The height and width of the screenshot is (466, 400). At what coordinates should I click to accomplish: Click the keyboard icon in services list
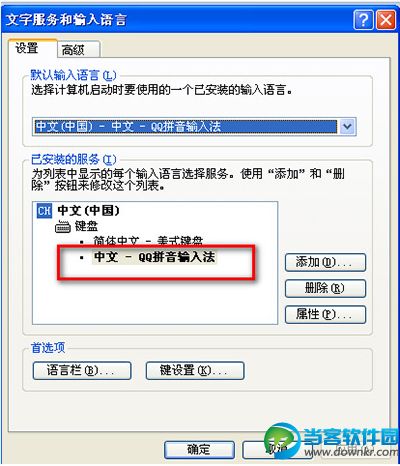tap(63, 228)
